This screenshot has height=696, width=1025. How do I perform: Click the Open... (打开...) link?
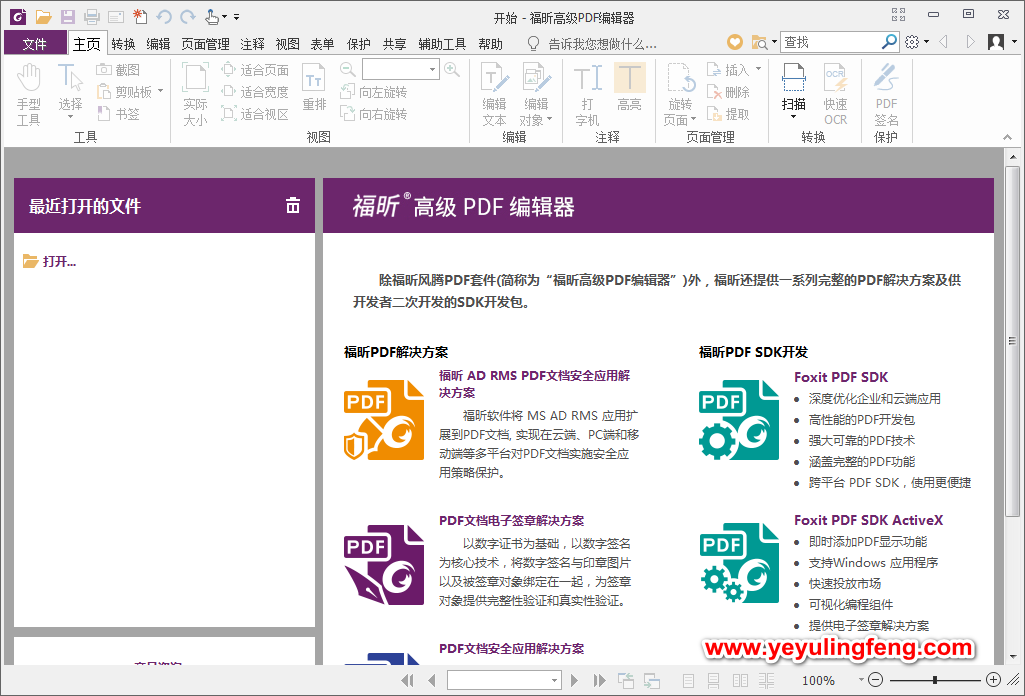[x=50, y=261]
